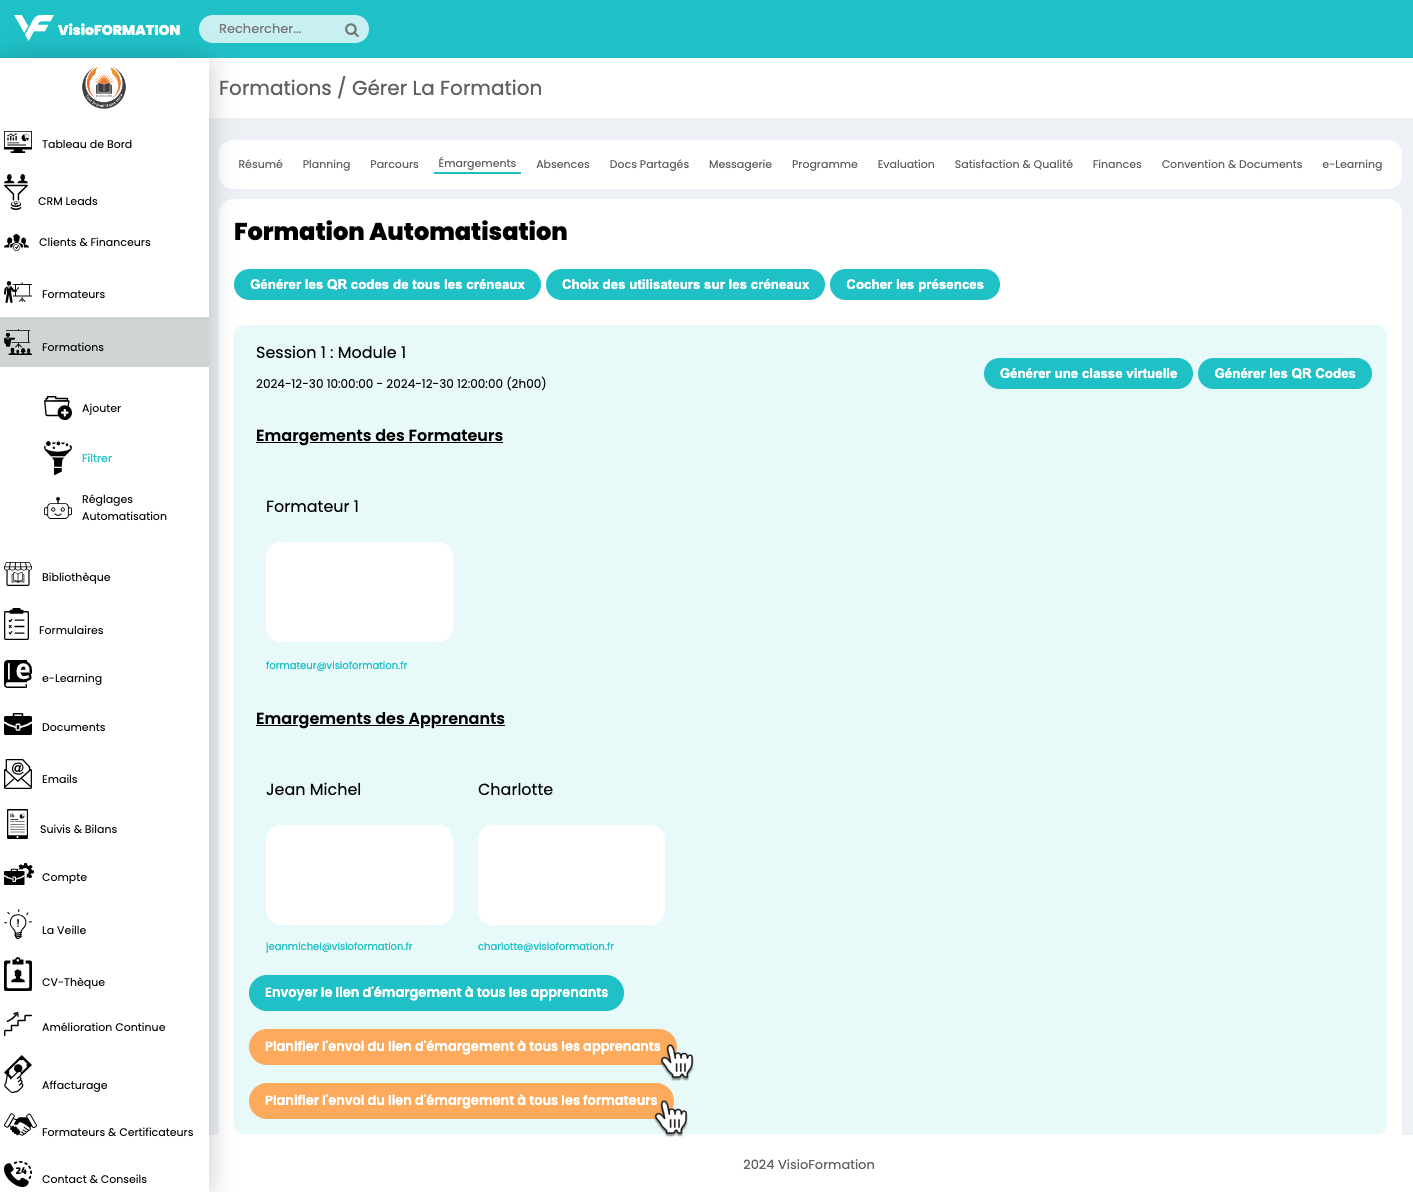This screenshot has height=1192, width=1413.
Task: Open the Finances tab
Action: (1117, 164)
